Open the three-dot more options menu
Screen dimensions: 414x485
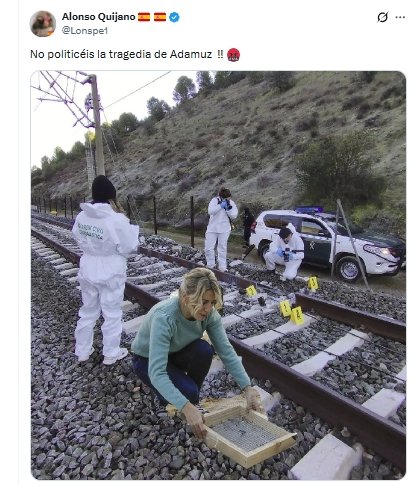400,17
